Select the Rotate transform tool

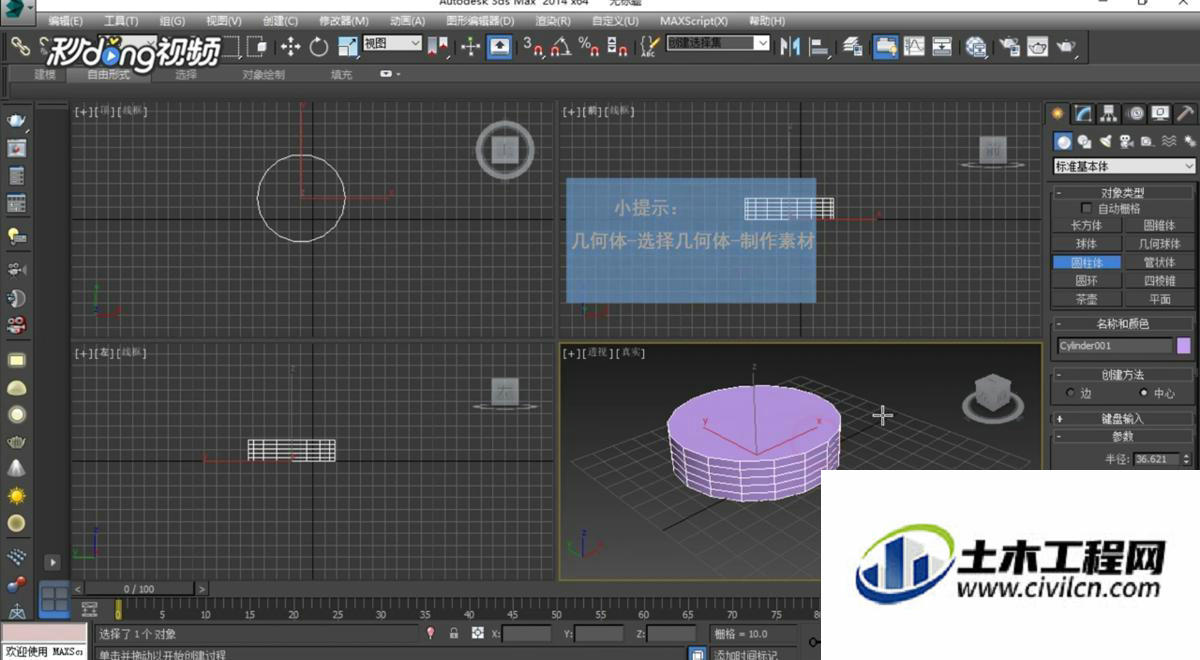pyautogui.click(x=319, y=46)
